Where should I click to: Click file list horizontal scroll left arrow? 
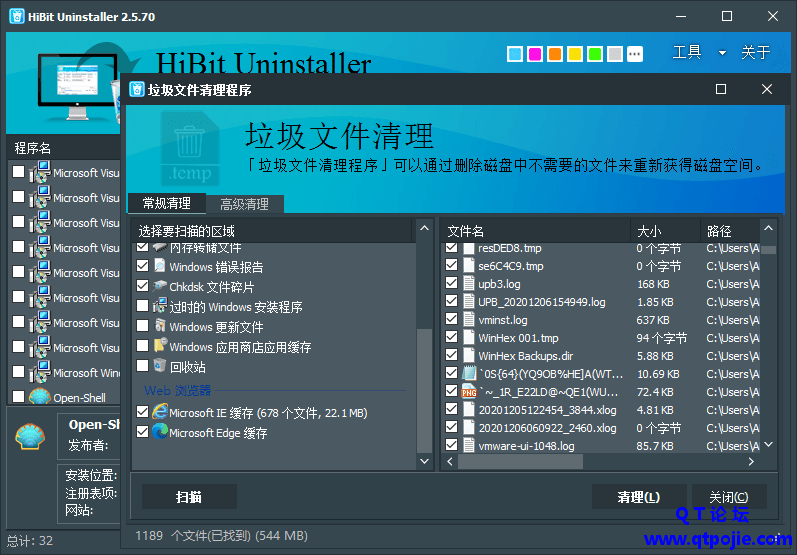(450, 461)
